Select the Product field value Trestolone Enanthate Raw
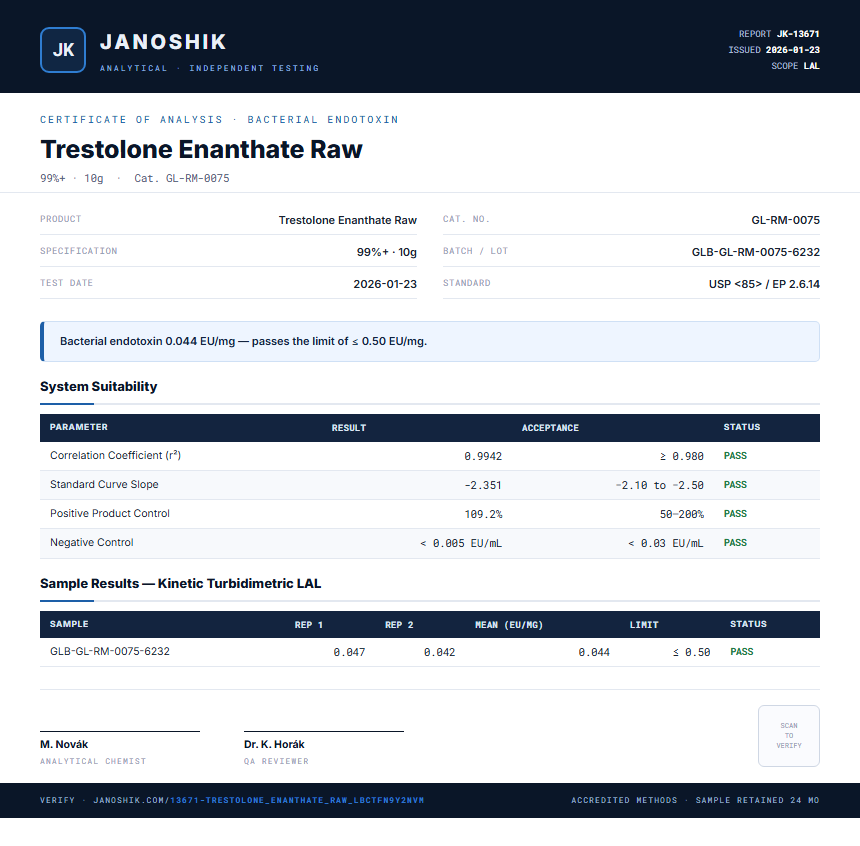This screenshot has height=846, width=860. point(348,220)
